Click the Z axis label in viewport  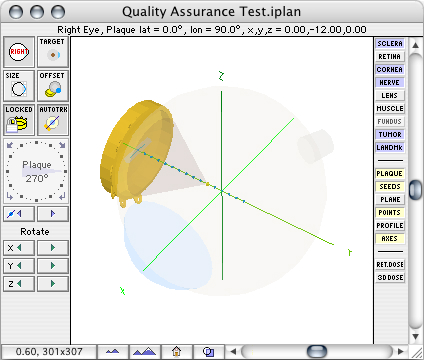221,76
